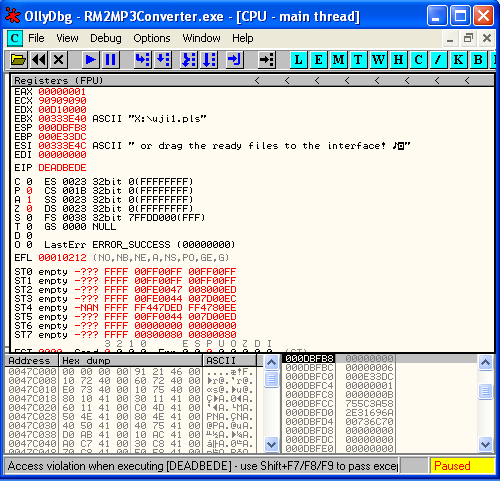Click the Address column header in dump
Viewport: 500px width, 481px height.
[31, 361]
